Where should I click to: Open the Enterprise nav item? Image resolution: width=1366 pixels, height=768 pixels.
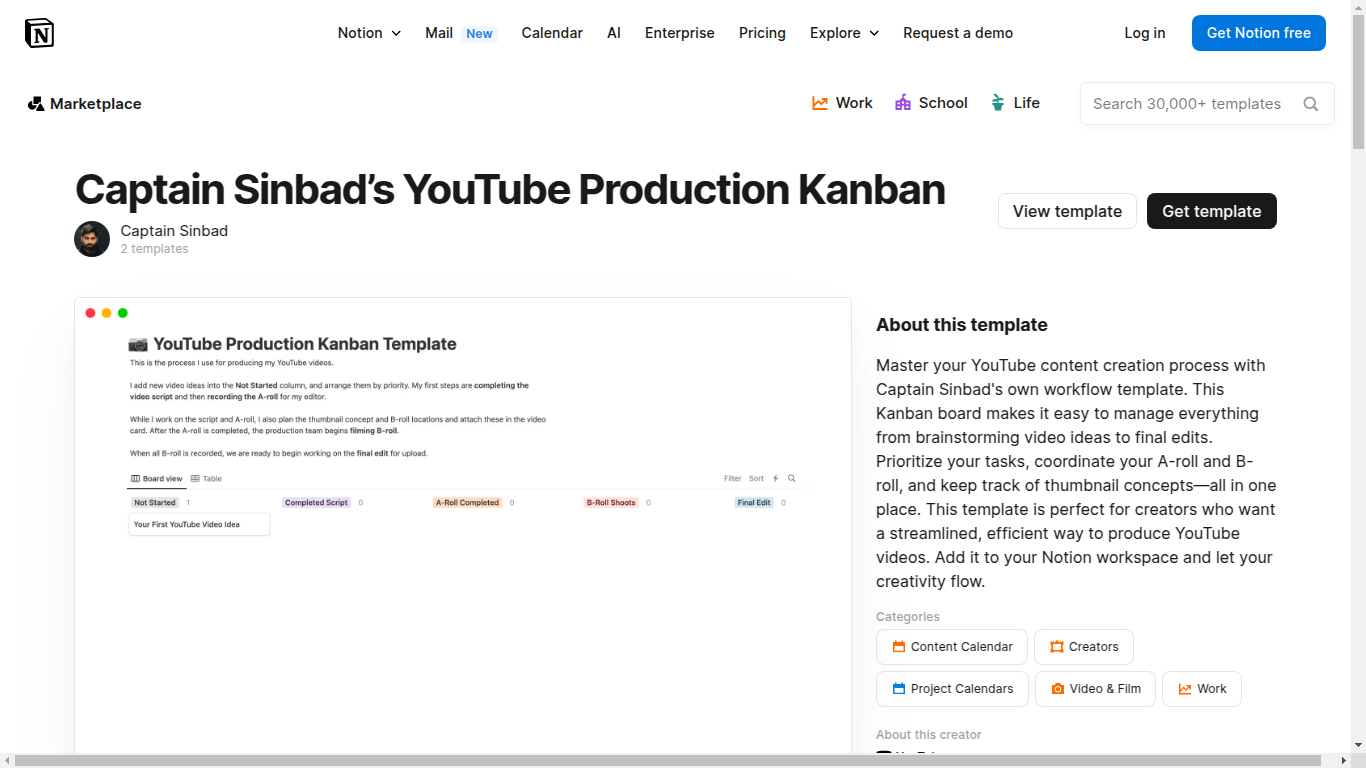point(680,33)
